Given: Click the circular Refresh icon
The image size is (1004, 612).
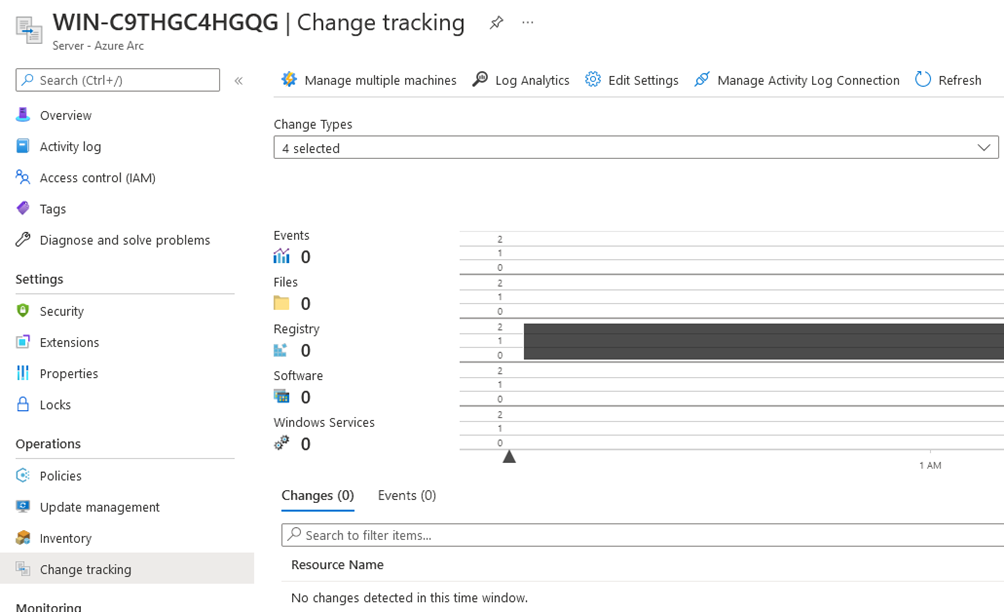Looking at the screenshot, I should (x=923, y=79).
